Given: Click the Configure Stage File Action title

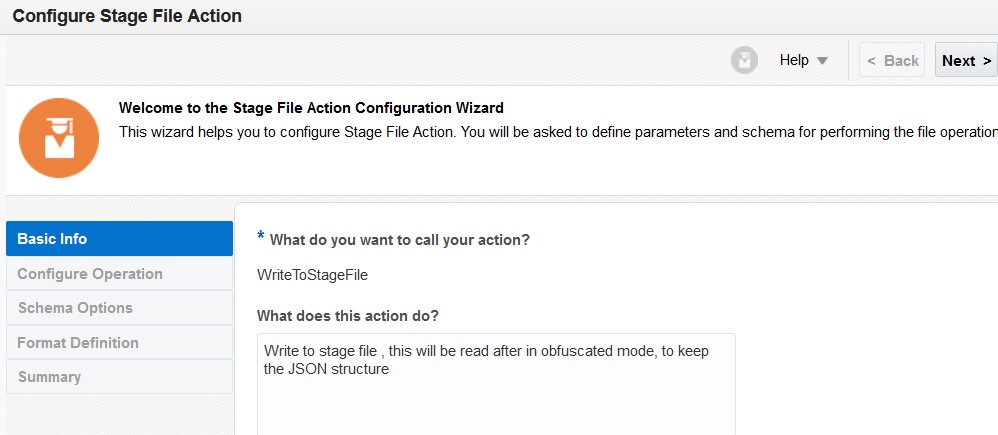Looking at the screenshot, I should (127, 16).
